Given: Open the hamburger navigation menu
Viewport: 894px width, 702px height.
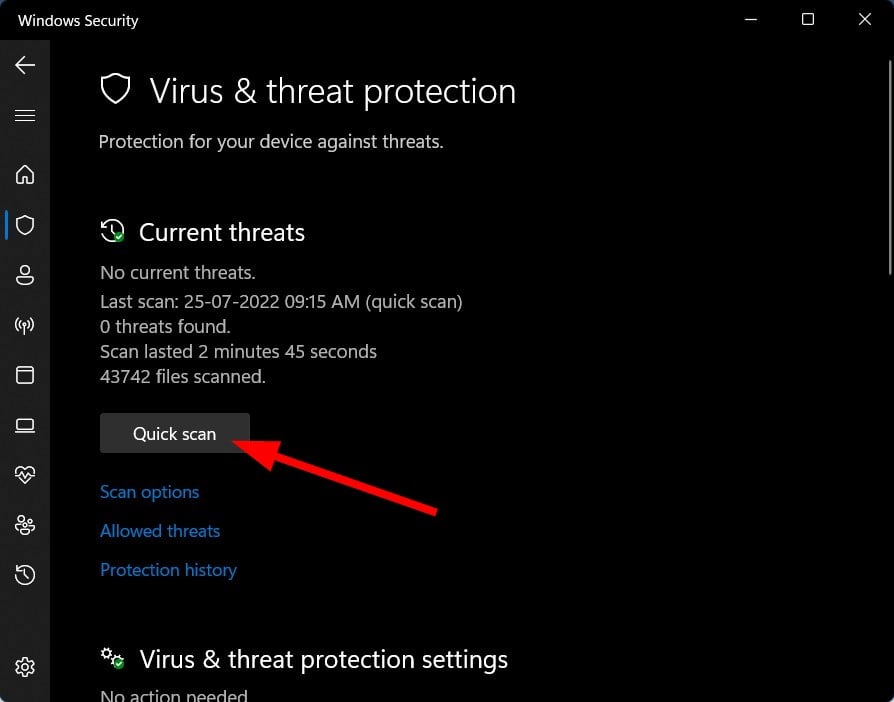Looking at the screenshot, I should (25, 116).
